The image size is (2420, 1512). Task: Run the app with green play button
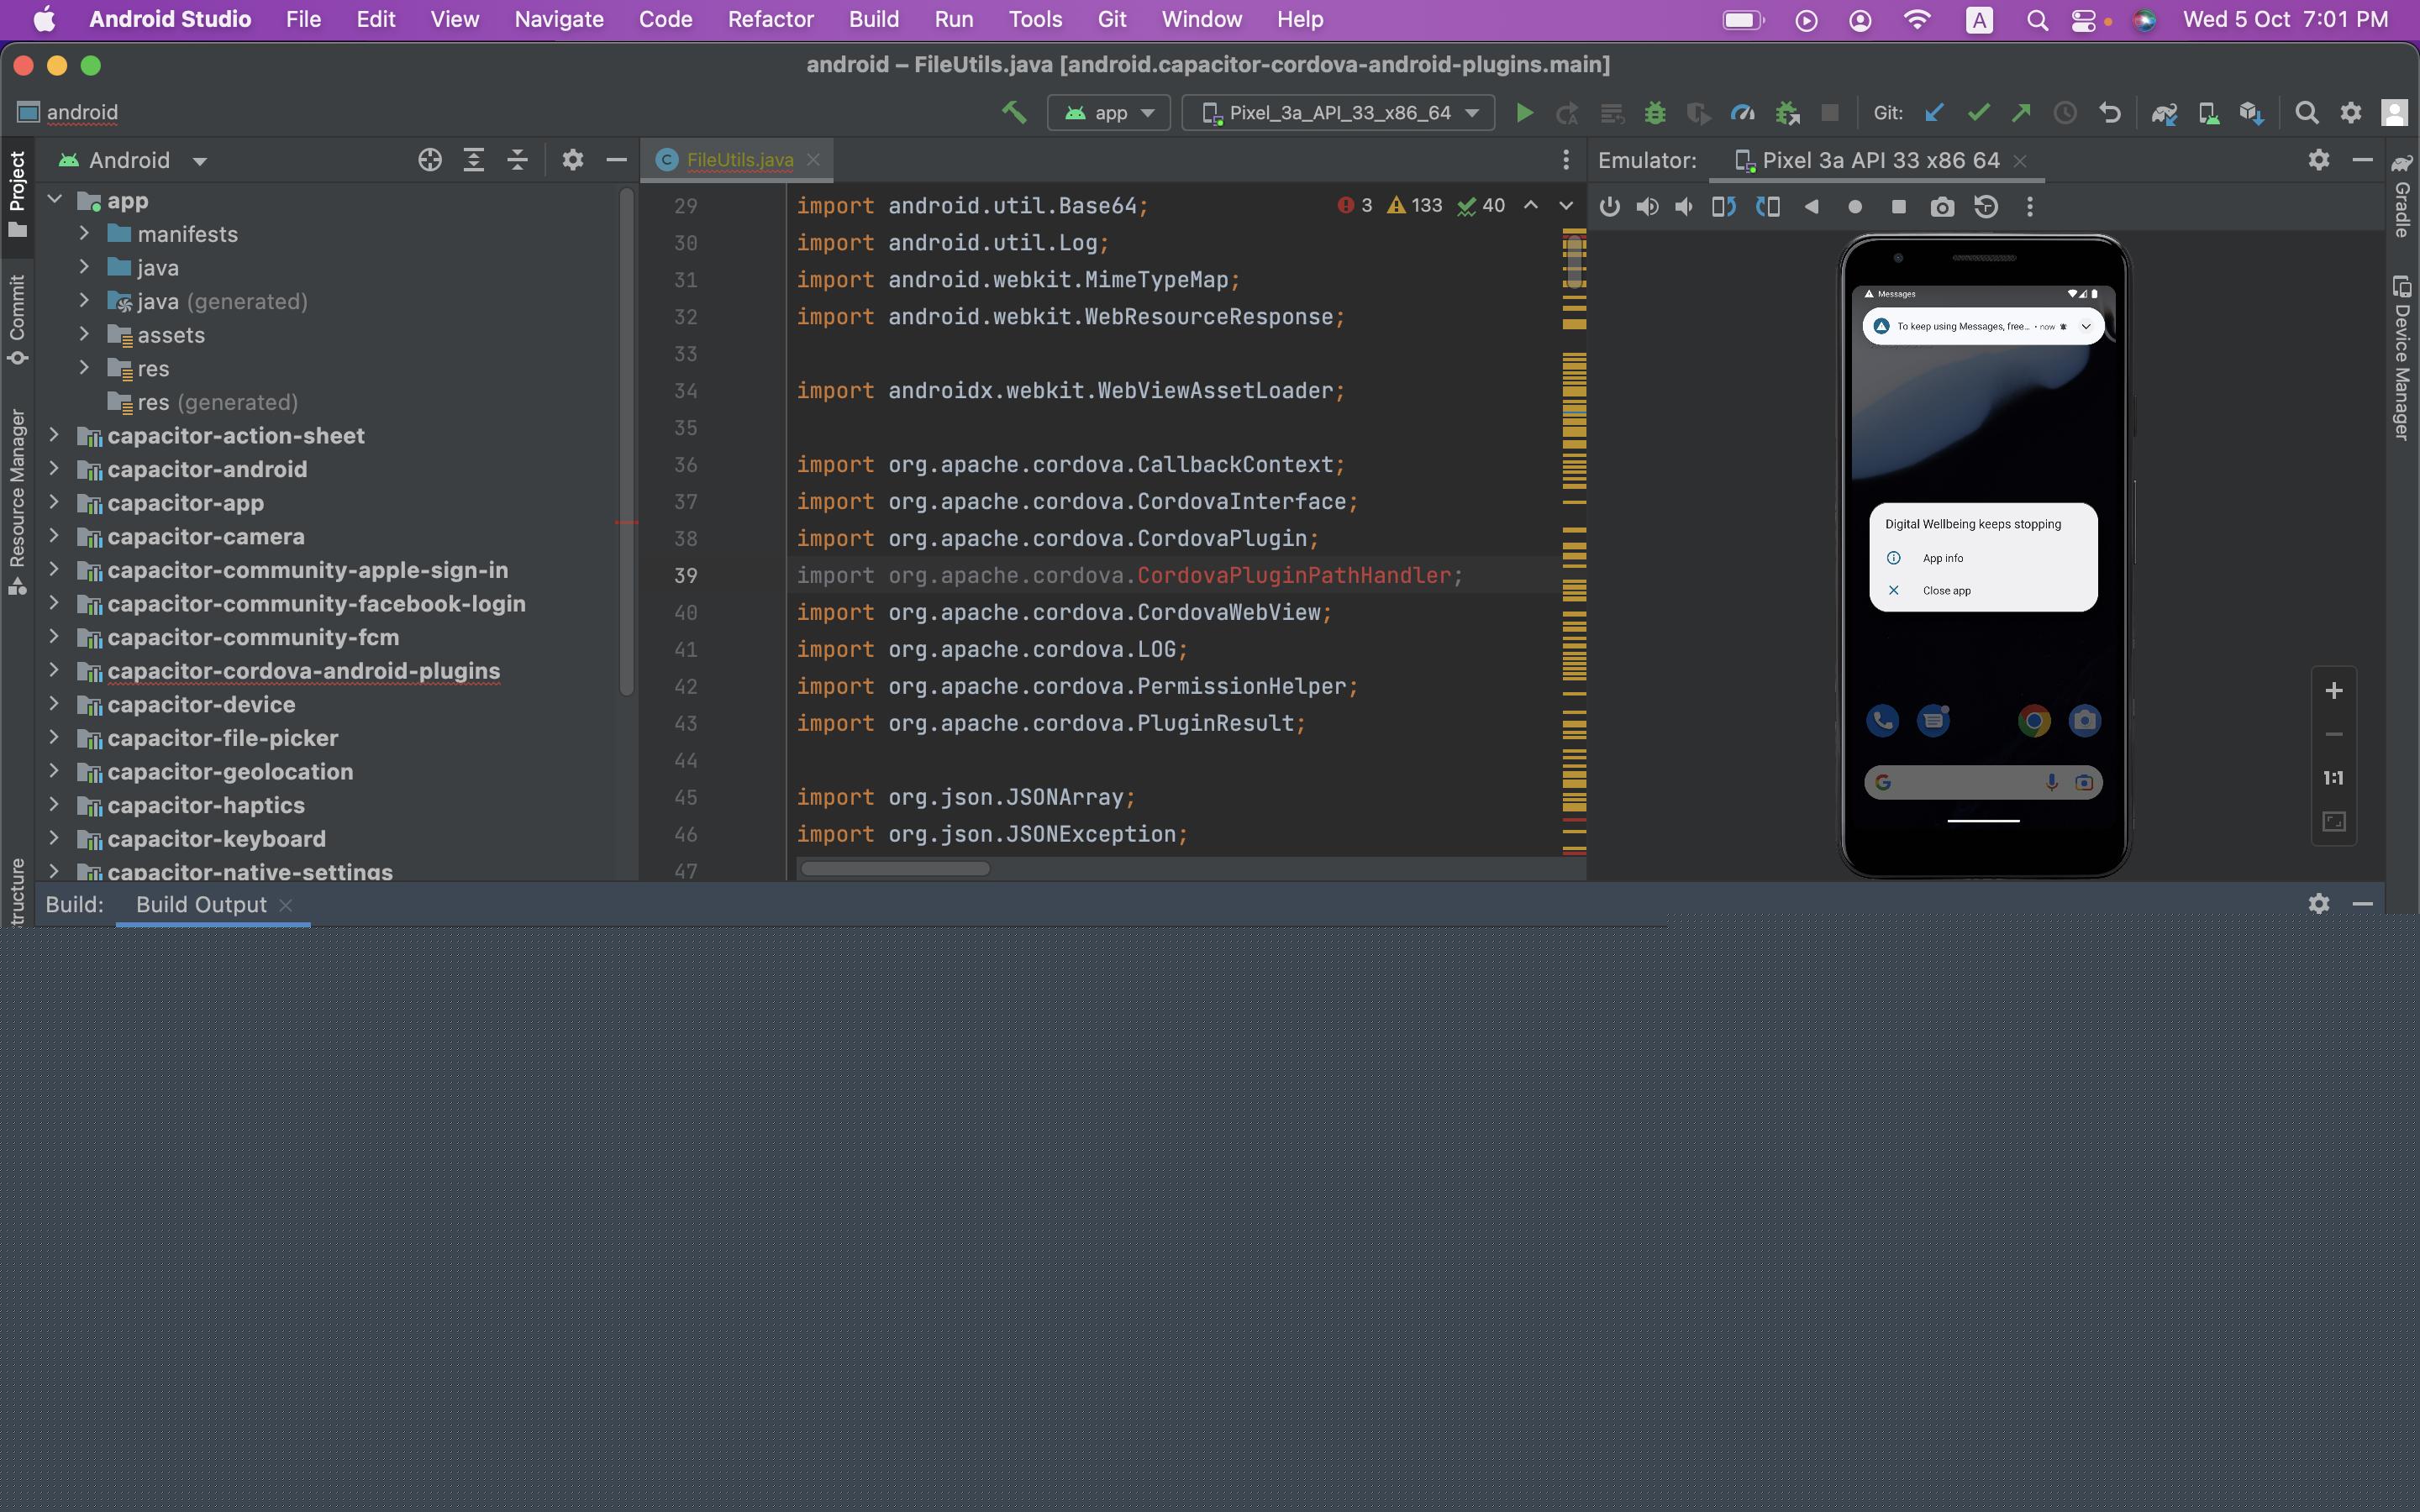(x=1524, y=113)
